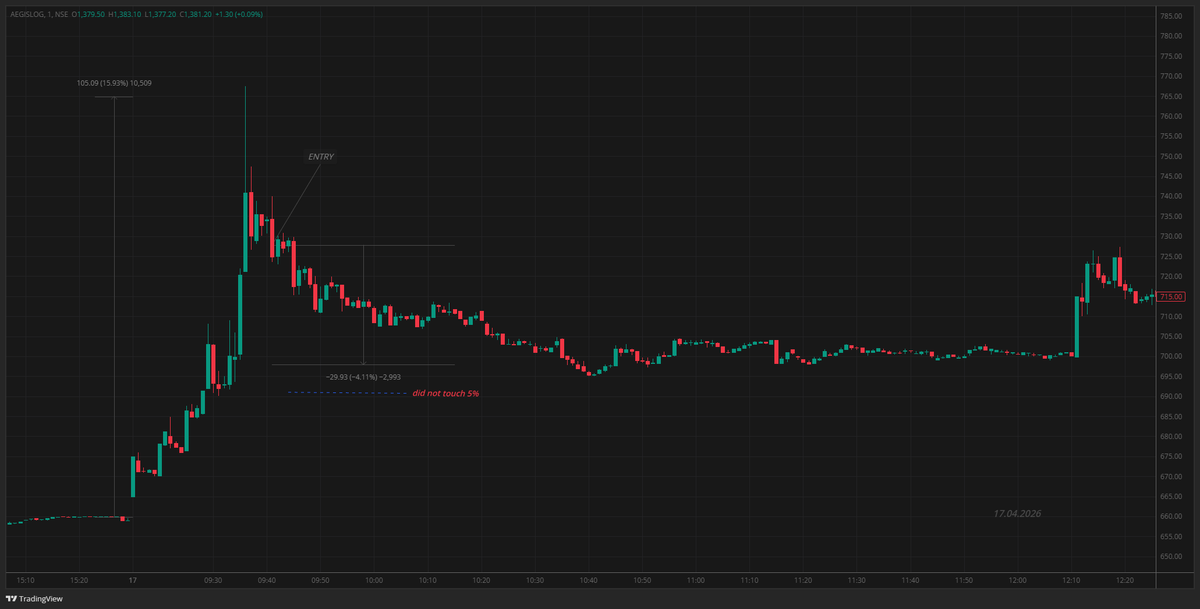1200x609 pixels.
Task: Click the 12:10 time axis label
Action: point(1071,580)
